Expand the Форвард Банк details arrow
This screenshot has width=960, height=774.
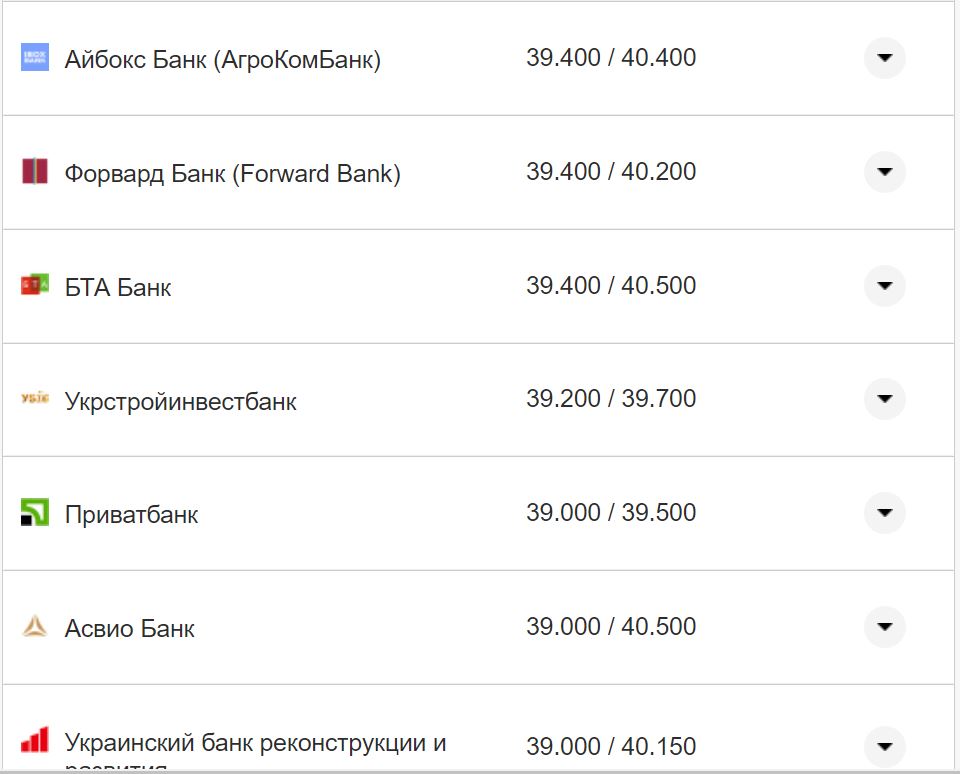[884, 172]
